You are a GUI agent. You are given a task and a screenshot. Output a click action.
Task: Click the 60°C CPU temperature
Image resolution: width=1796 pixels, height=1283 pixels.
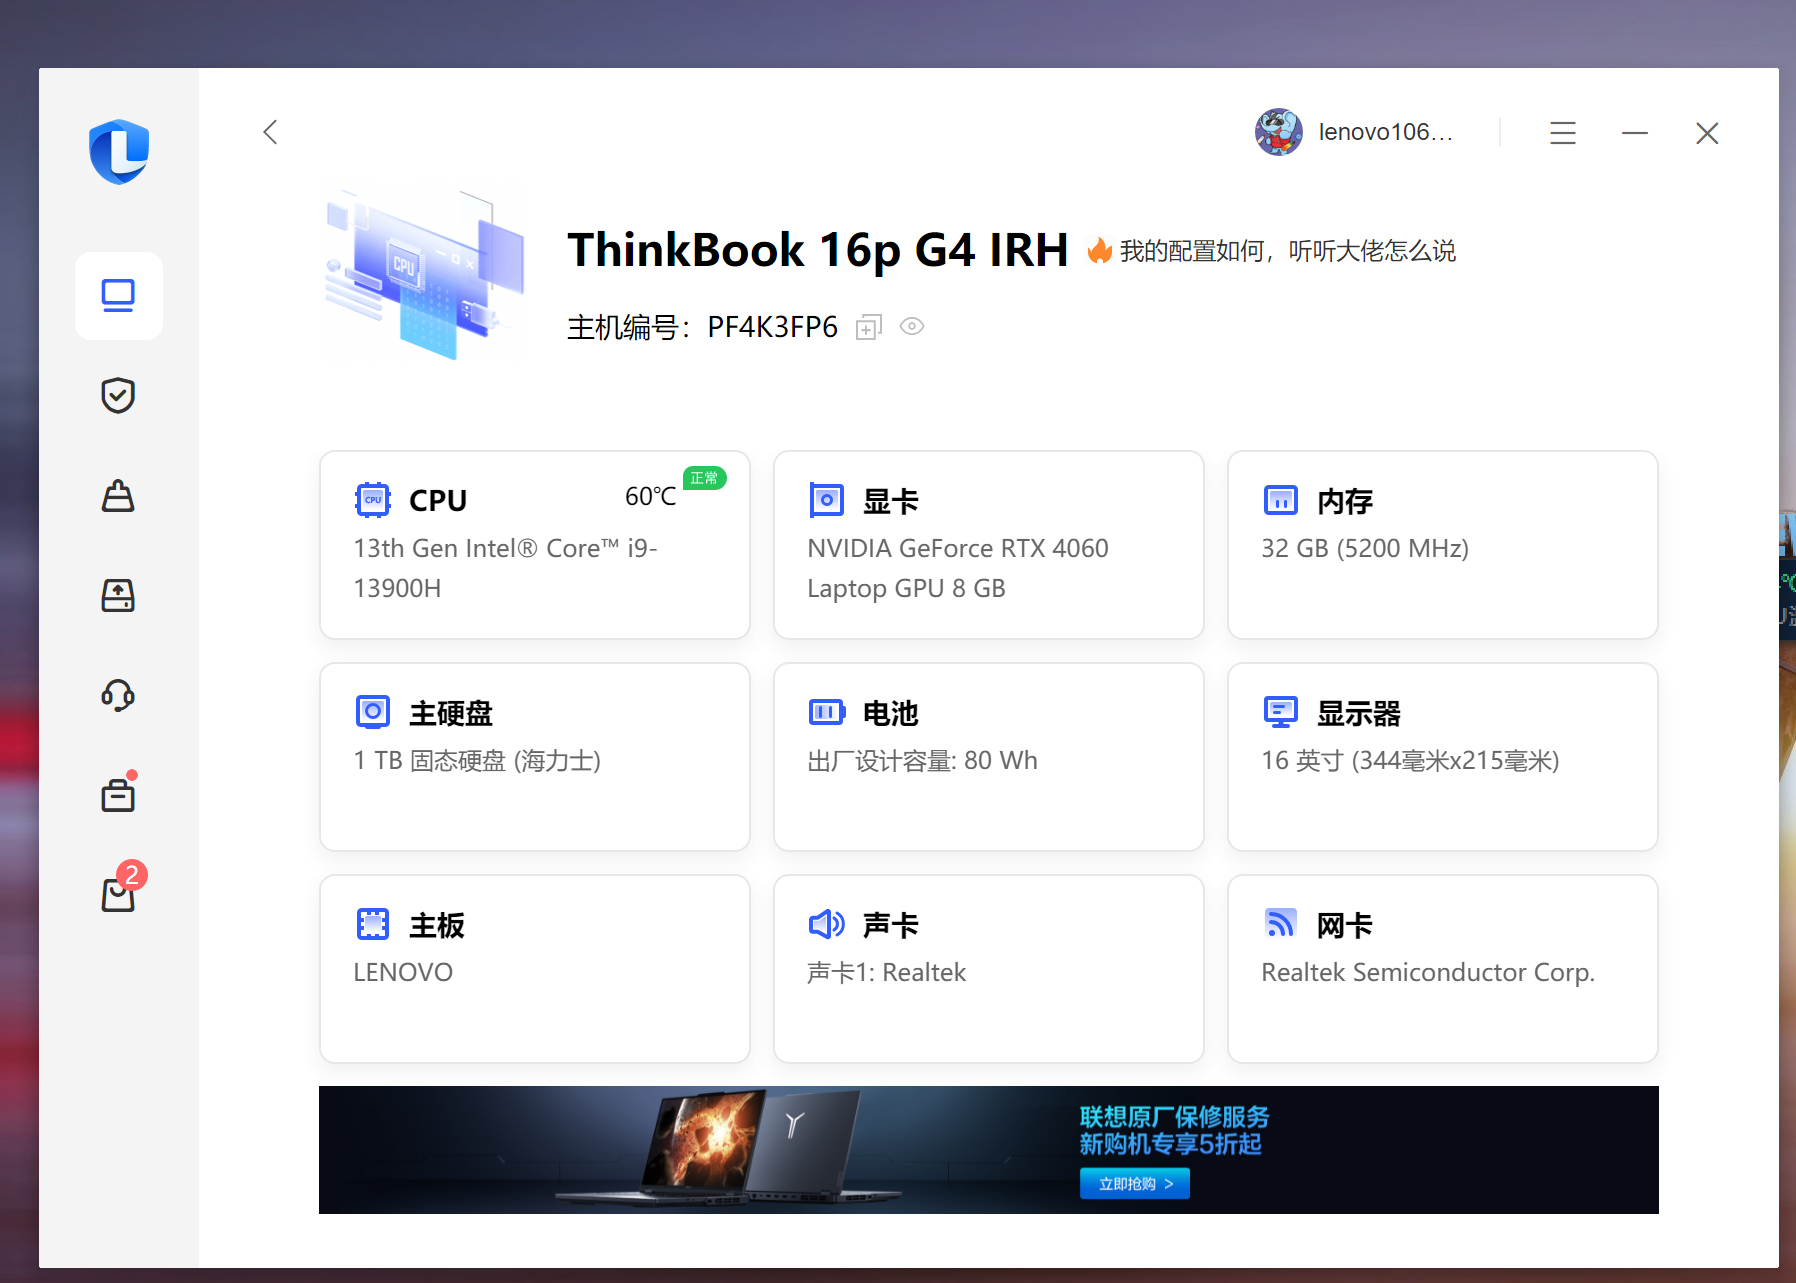(x=650, y=497)
